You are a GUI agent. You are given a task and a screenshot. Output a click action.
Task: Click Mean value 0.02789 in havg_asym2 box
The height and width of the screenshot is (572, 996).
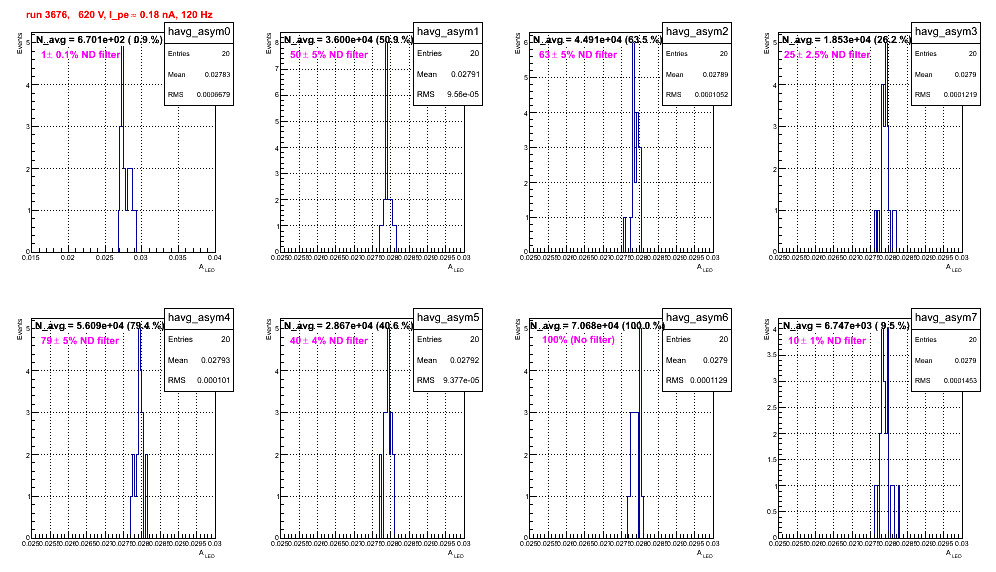click(x=715, y=74)
